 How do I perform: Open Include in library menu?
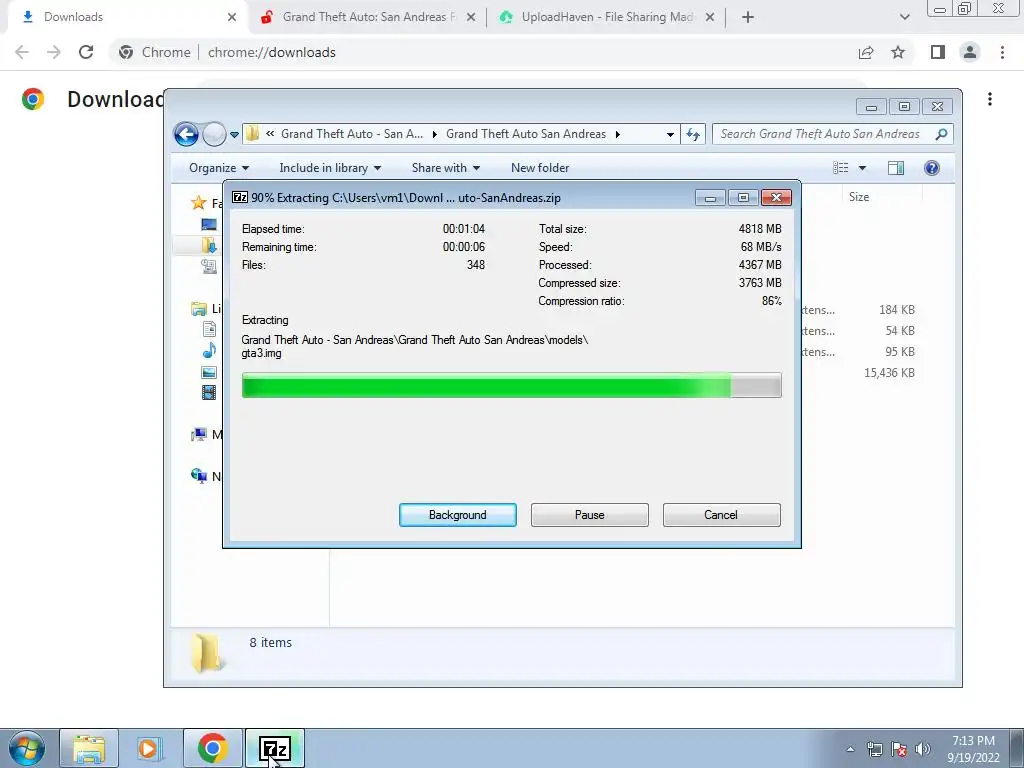click(330, 168)
